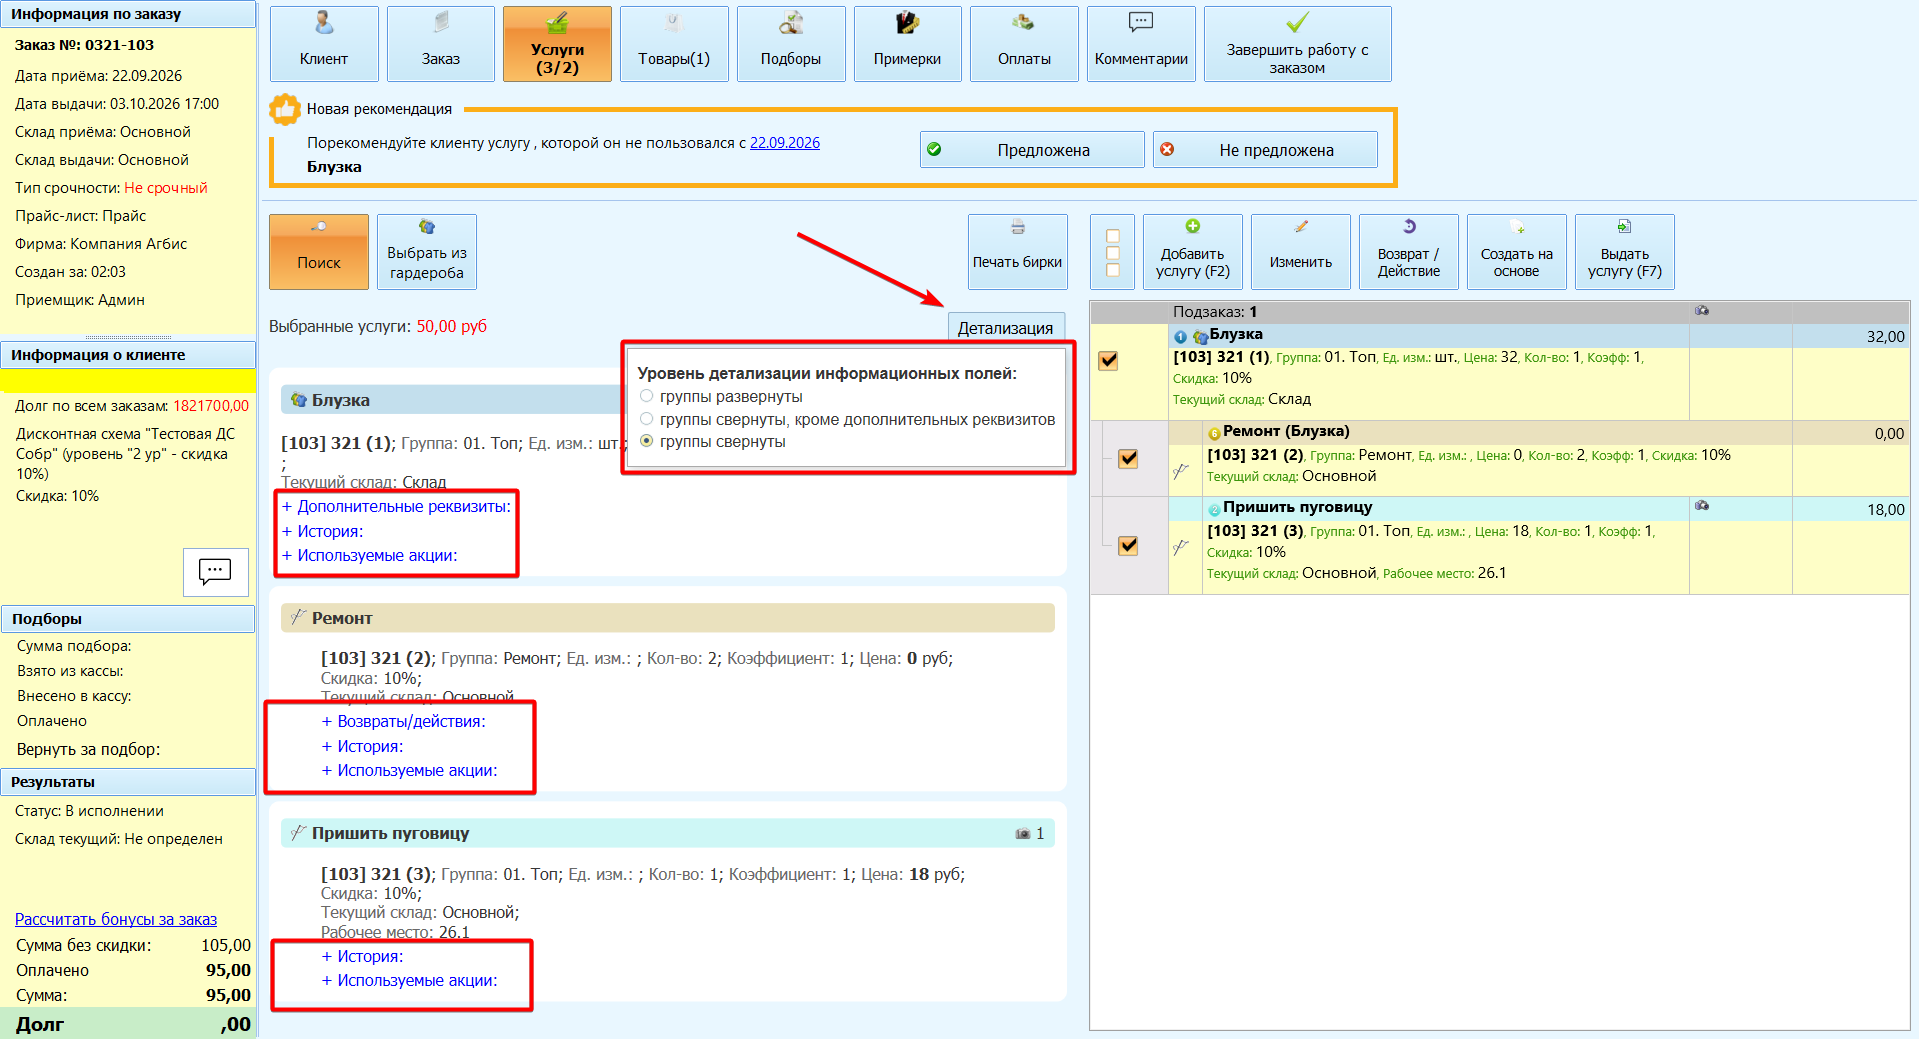Open the Оплаты section
This screenshot has height=1039, width=1919.
(x=1024, y=44)
